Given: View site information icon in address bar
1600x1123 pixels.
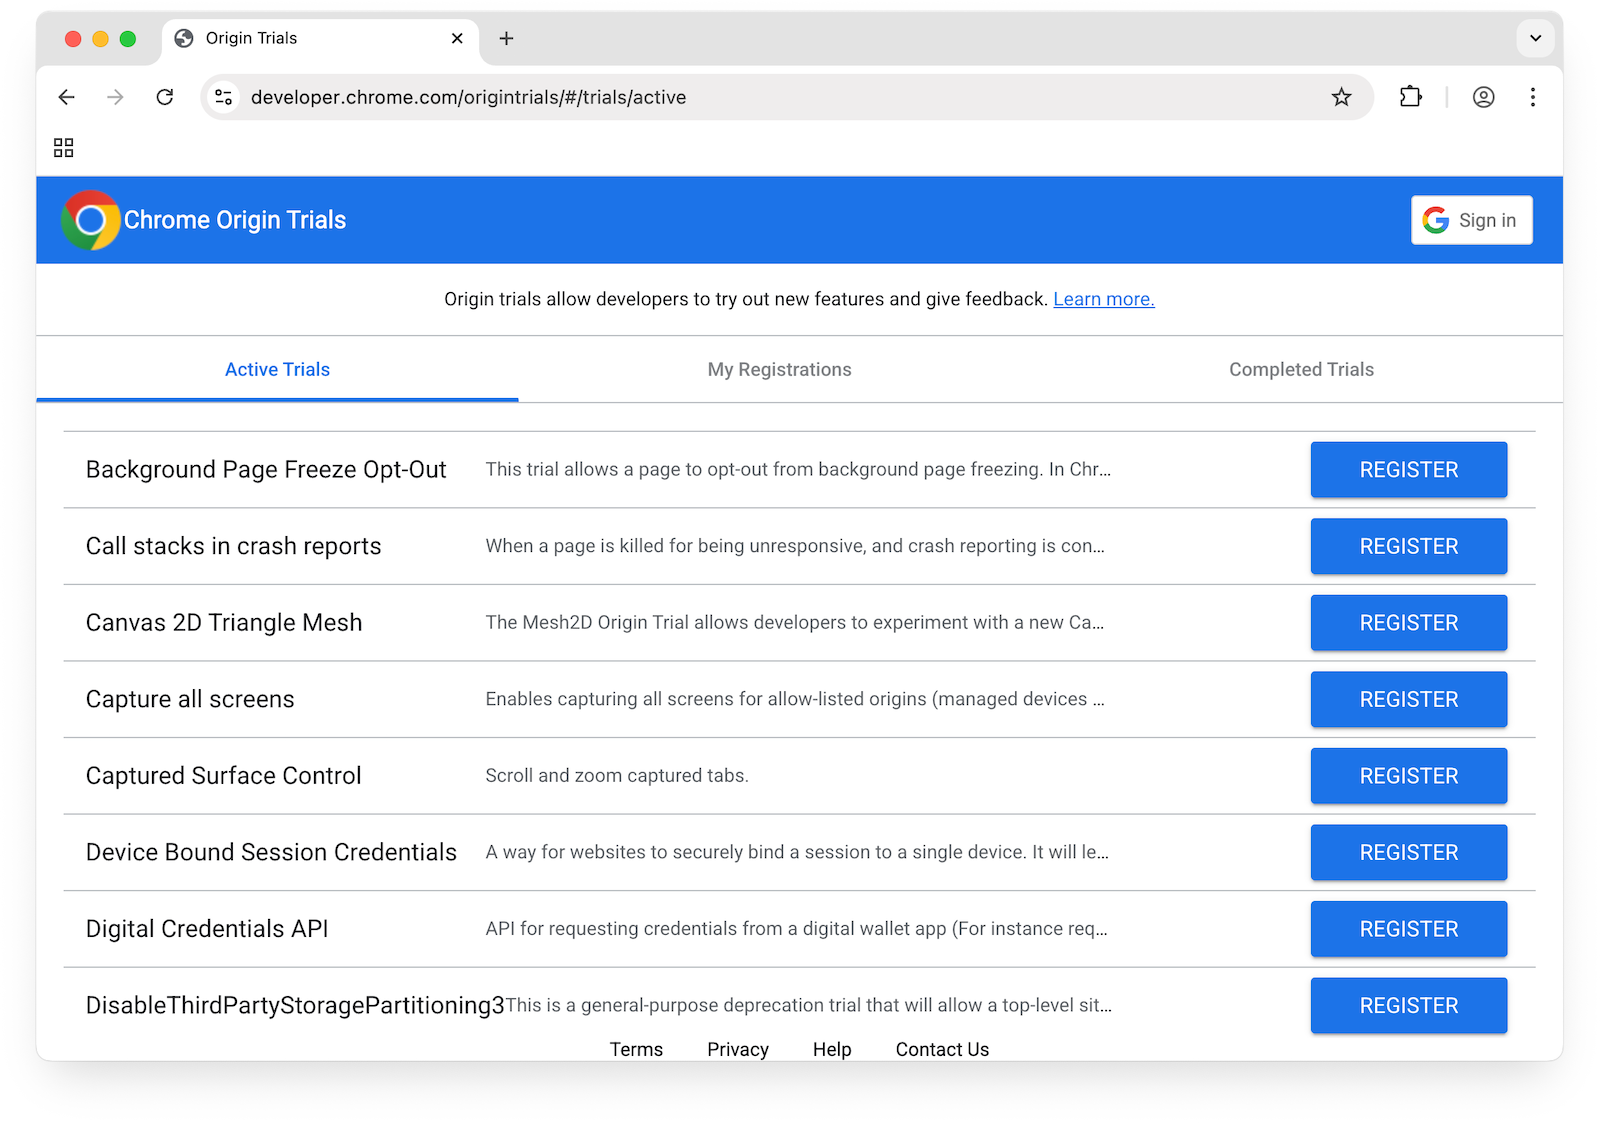Looking at the screenshot, I should click(224, 97).
